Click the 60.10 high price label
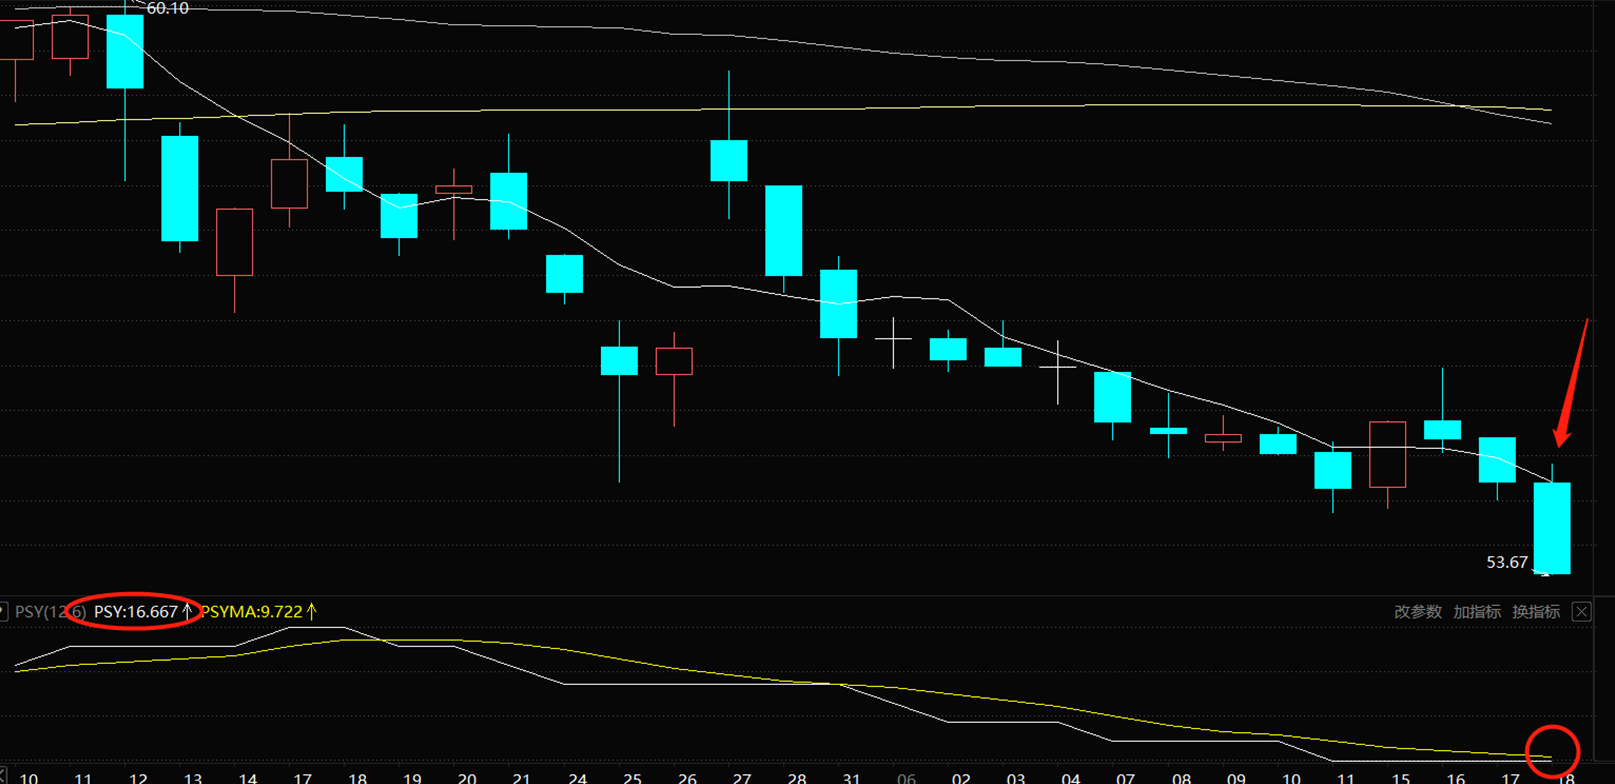Screen dimensions: 1615x784 click(x=167, y=8)
